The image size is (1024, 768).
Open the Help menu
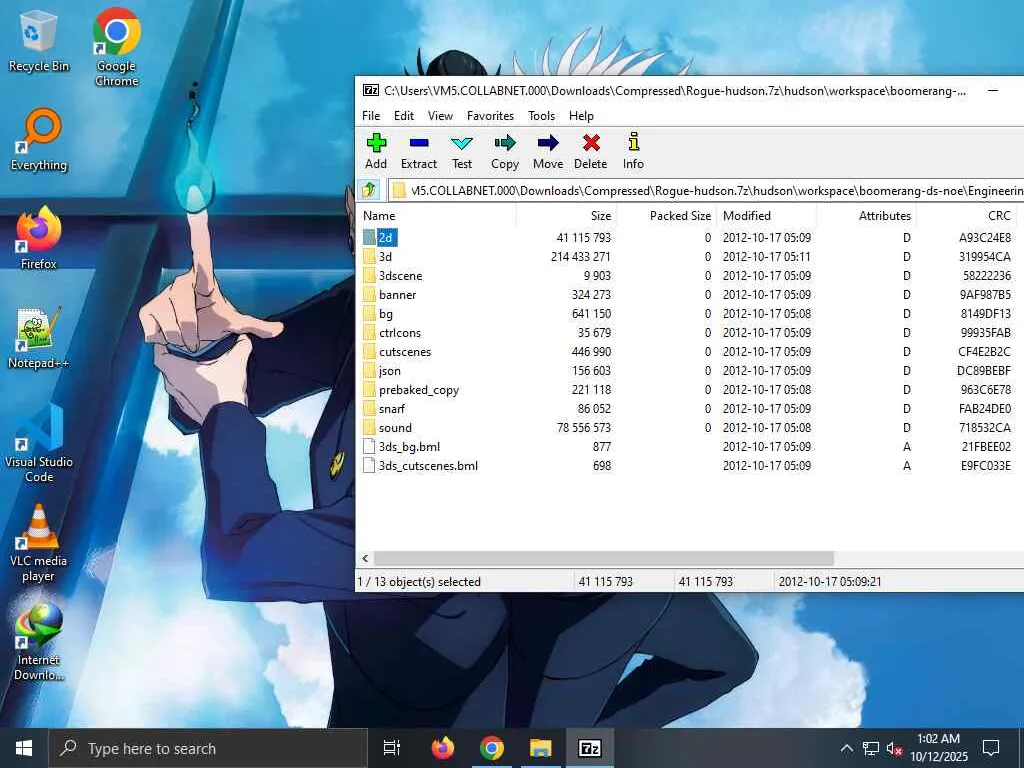(581, 116)
